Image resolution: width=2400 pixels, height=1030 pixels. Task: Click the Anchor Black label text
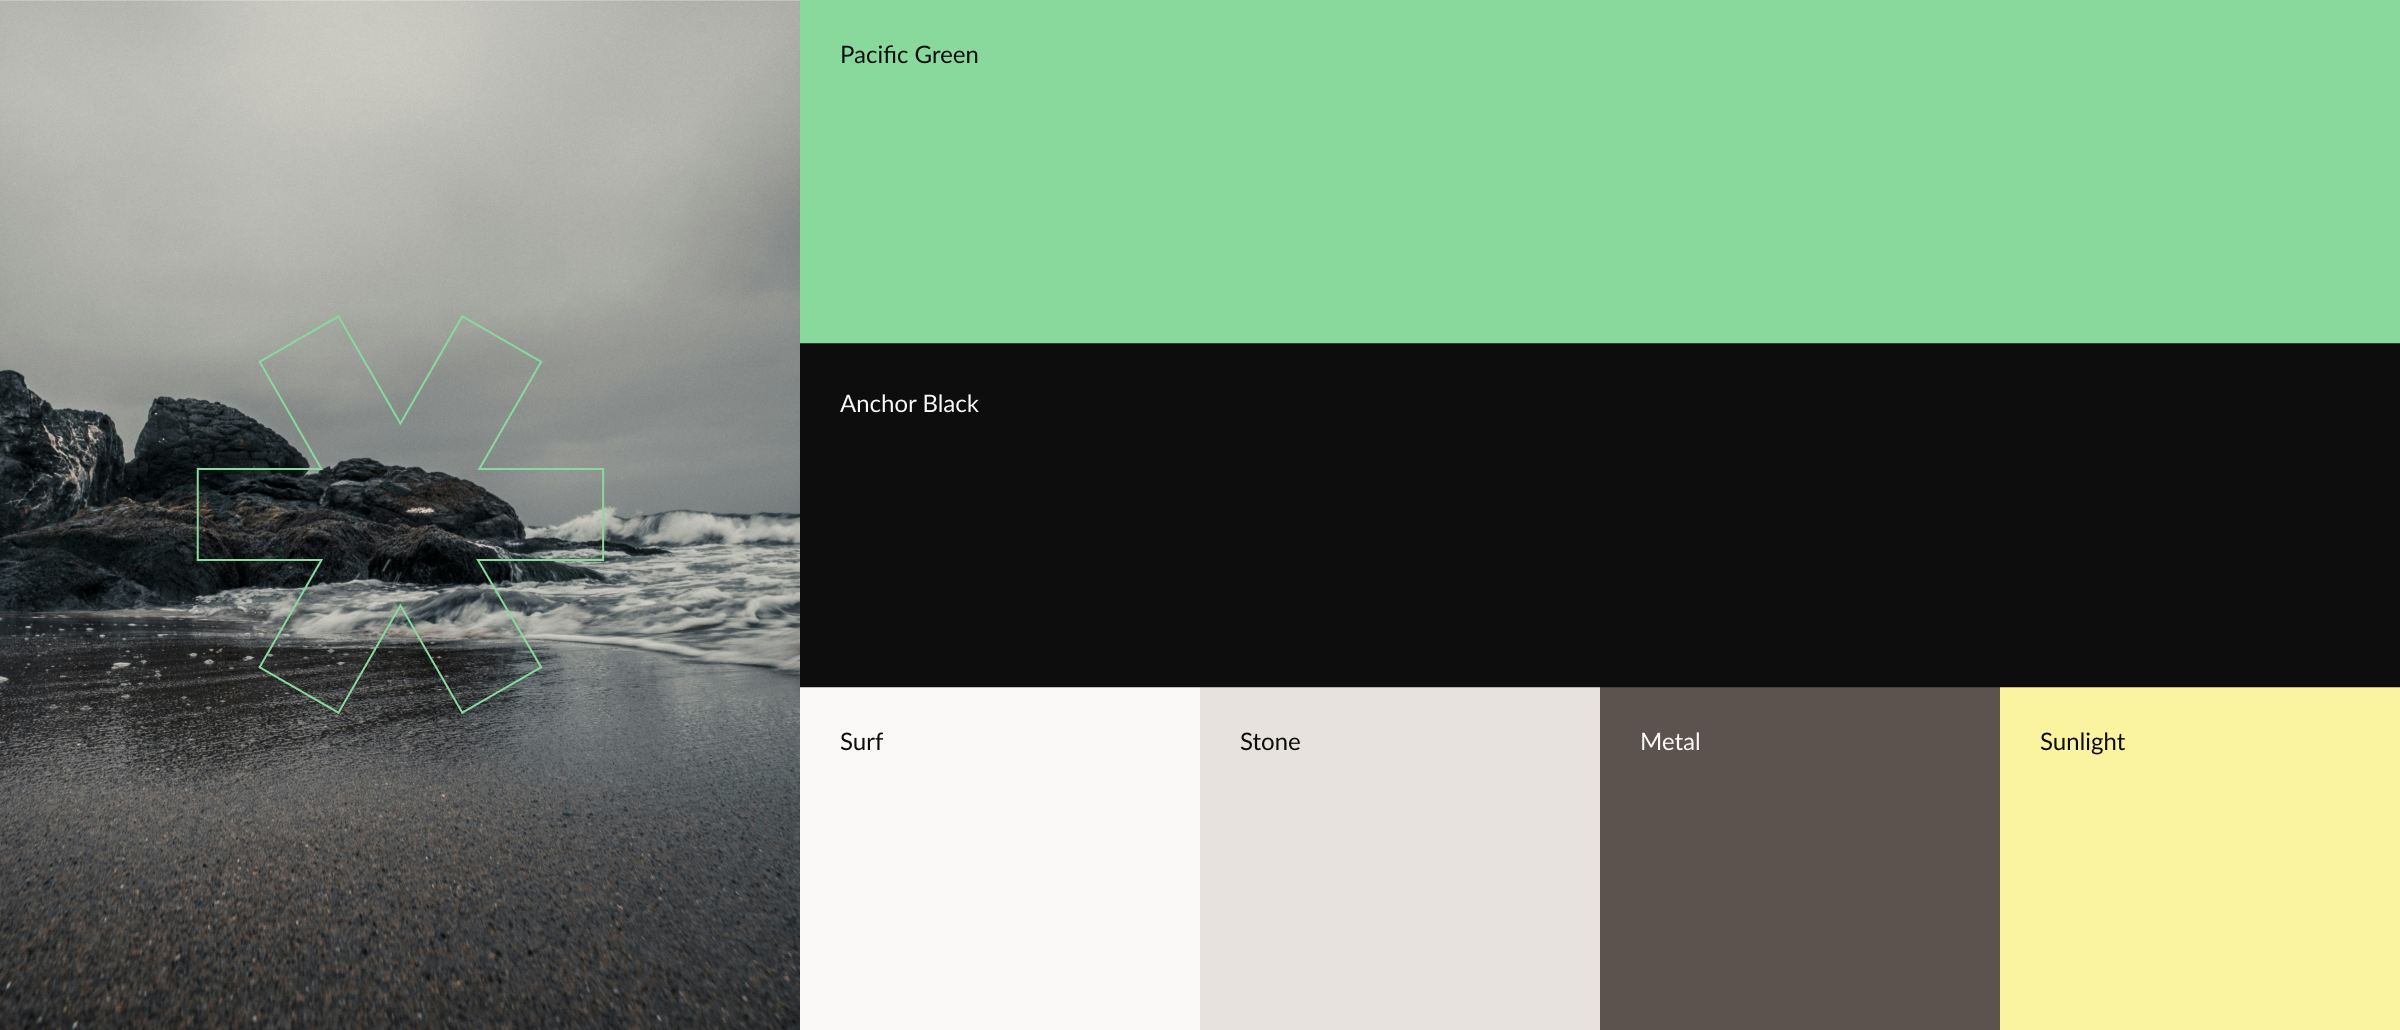pyautogui.click(x=908, y=404)
